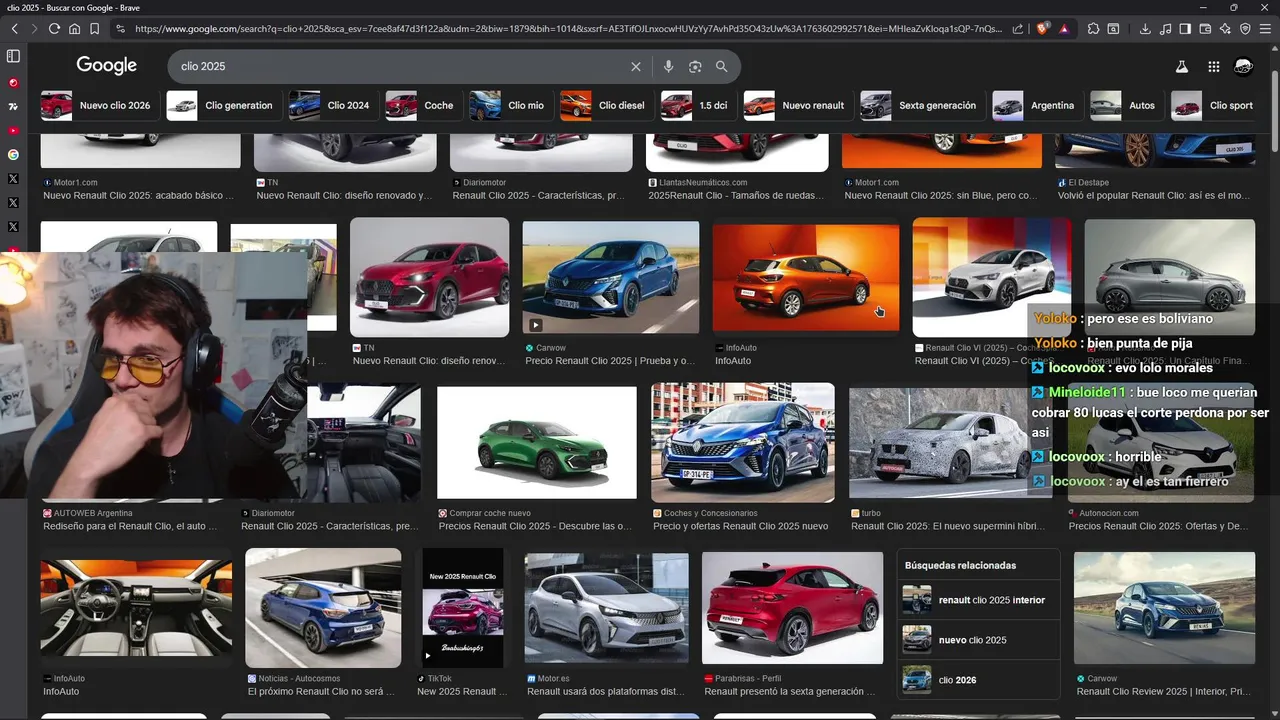Open the media control music note icon
The height and width of the screenshot is (720, 1280).
click(1166, 29)
